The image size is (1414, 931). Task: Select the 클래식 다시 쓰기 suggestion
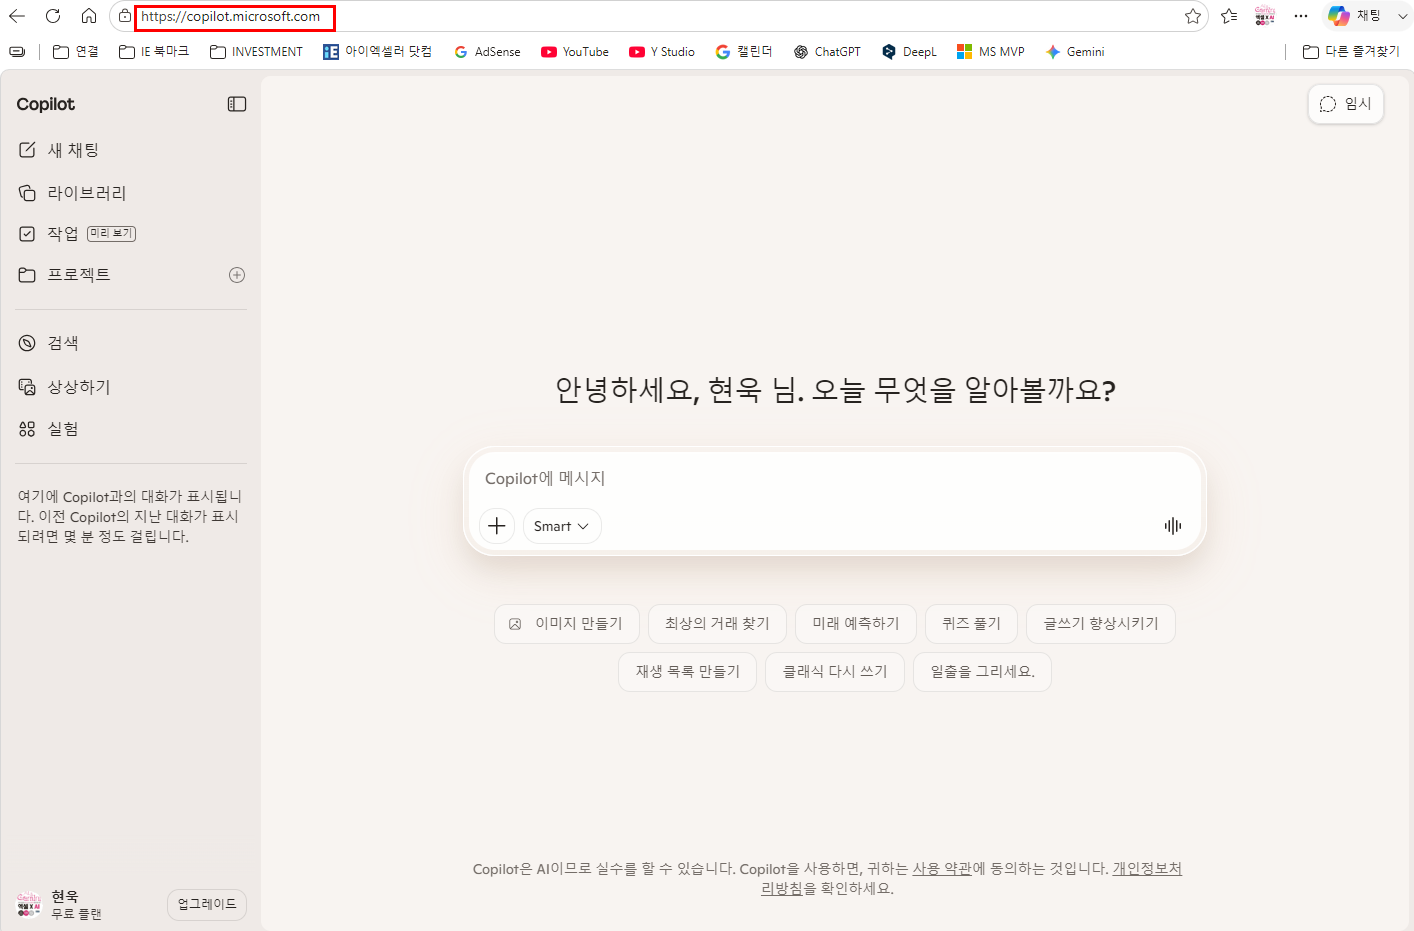click(x=835, y=672)
